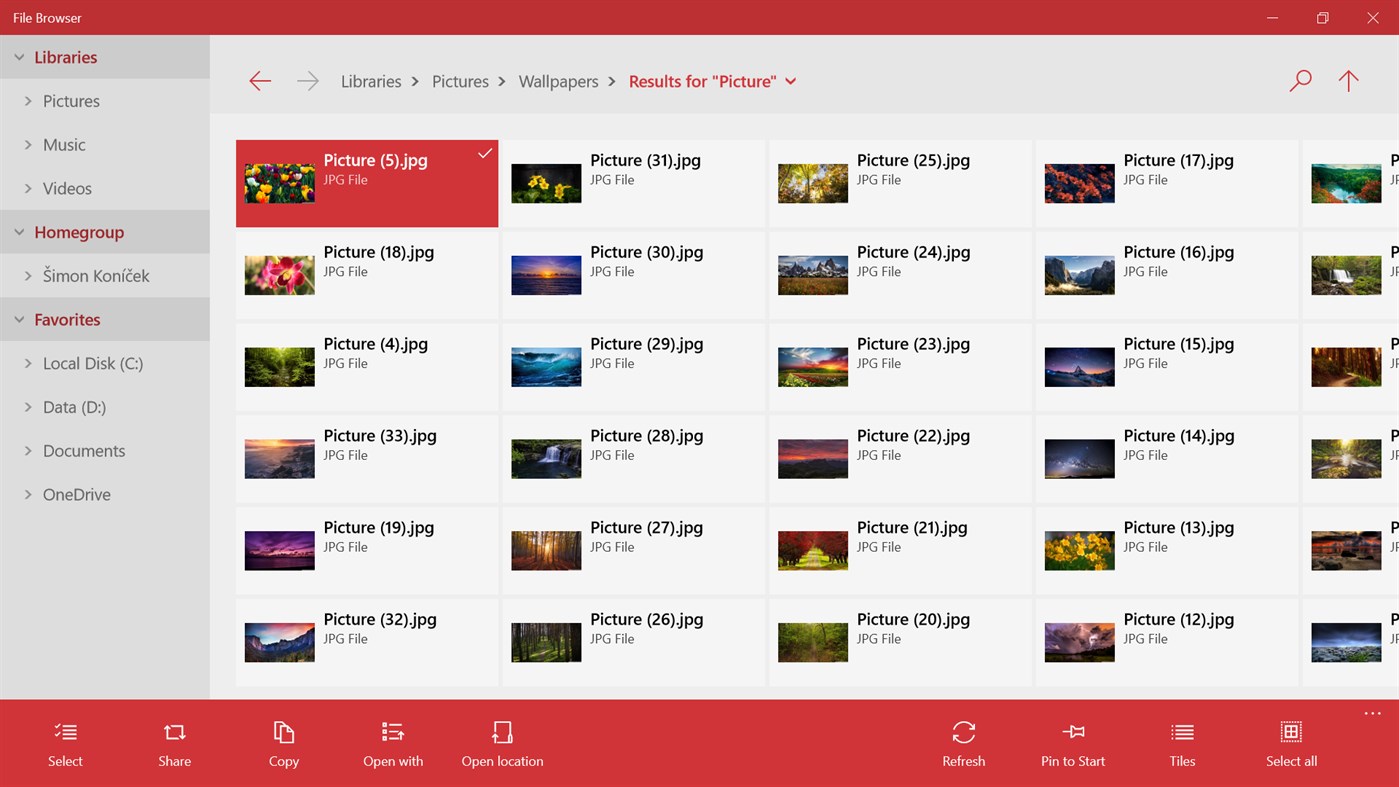Open the Results for "Picture" dropdown

click(790, 81)
